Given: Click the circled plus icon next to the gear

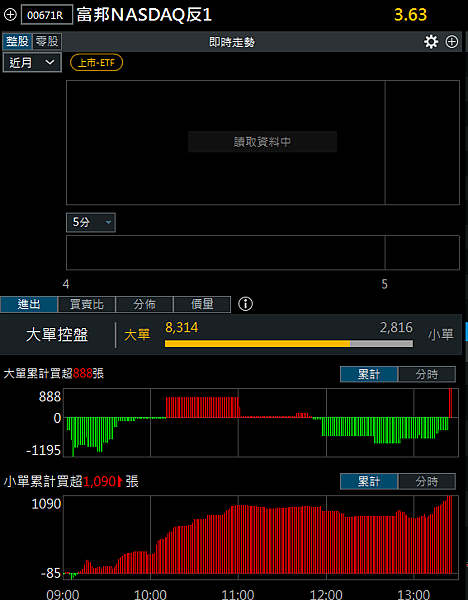Looking at the screenshot, I should [452, 42].
